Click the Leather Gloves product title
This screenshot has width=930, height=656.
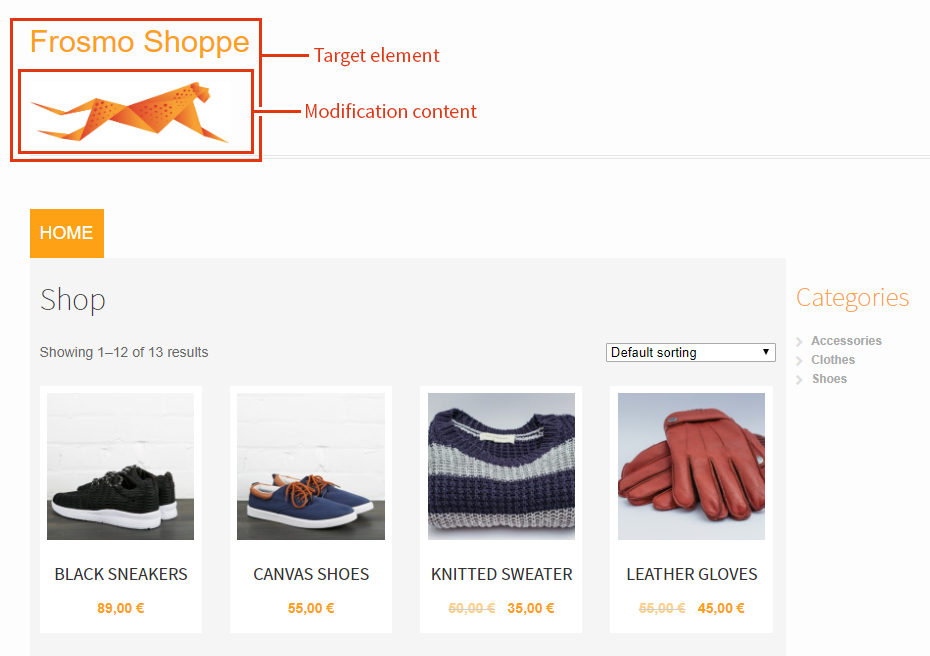coord(691,574)
